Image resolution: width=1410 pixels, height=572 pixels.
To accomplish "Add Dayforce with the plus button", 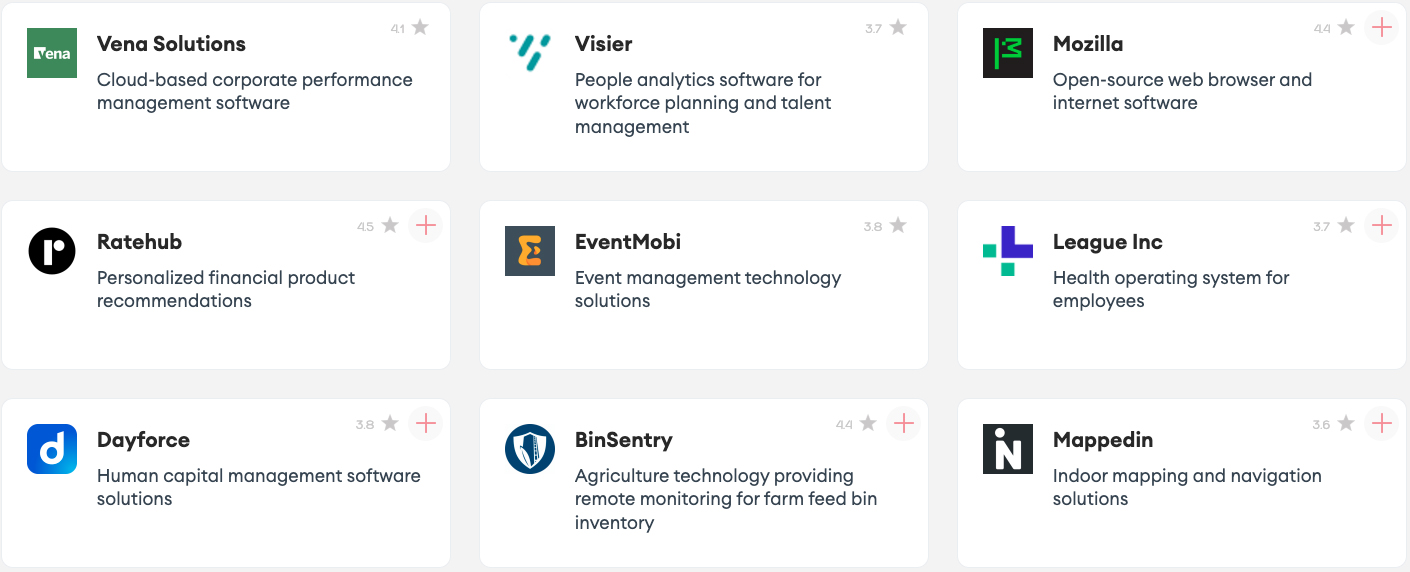I will point(425,424).
